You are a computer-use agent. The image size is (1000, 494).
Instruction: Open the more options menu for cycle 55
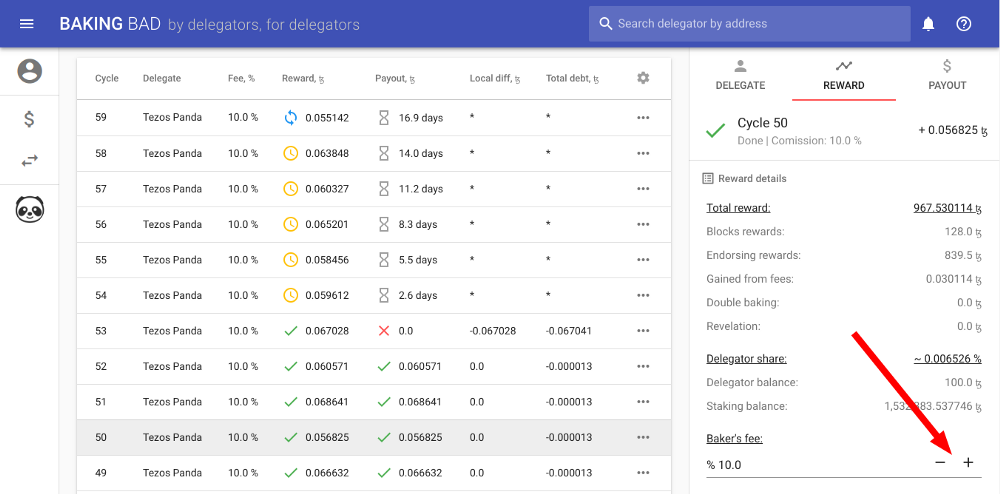click(643, 260)
